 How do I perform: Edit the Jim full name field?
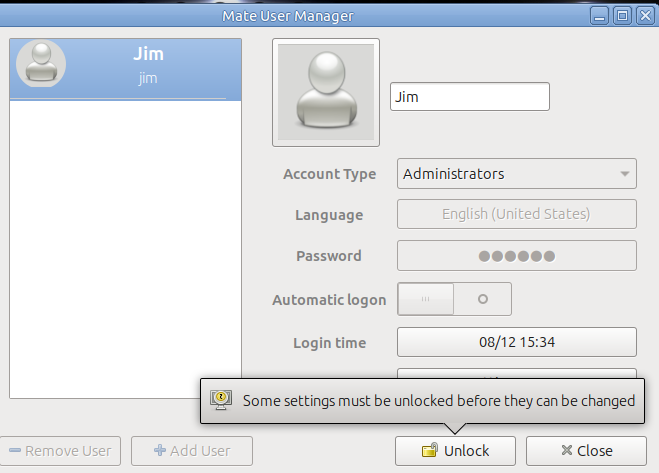[469, 97]
